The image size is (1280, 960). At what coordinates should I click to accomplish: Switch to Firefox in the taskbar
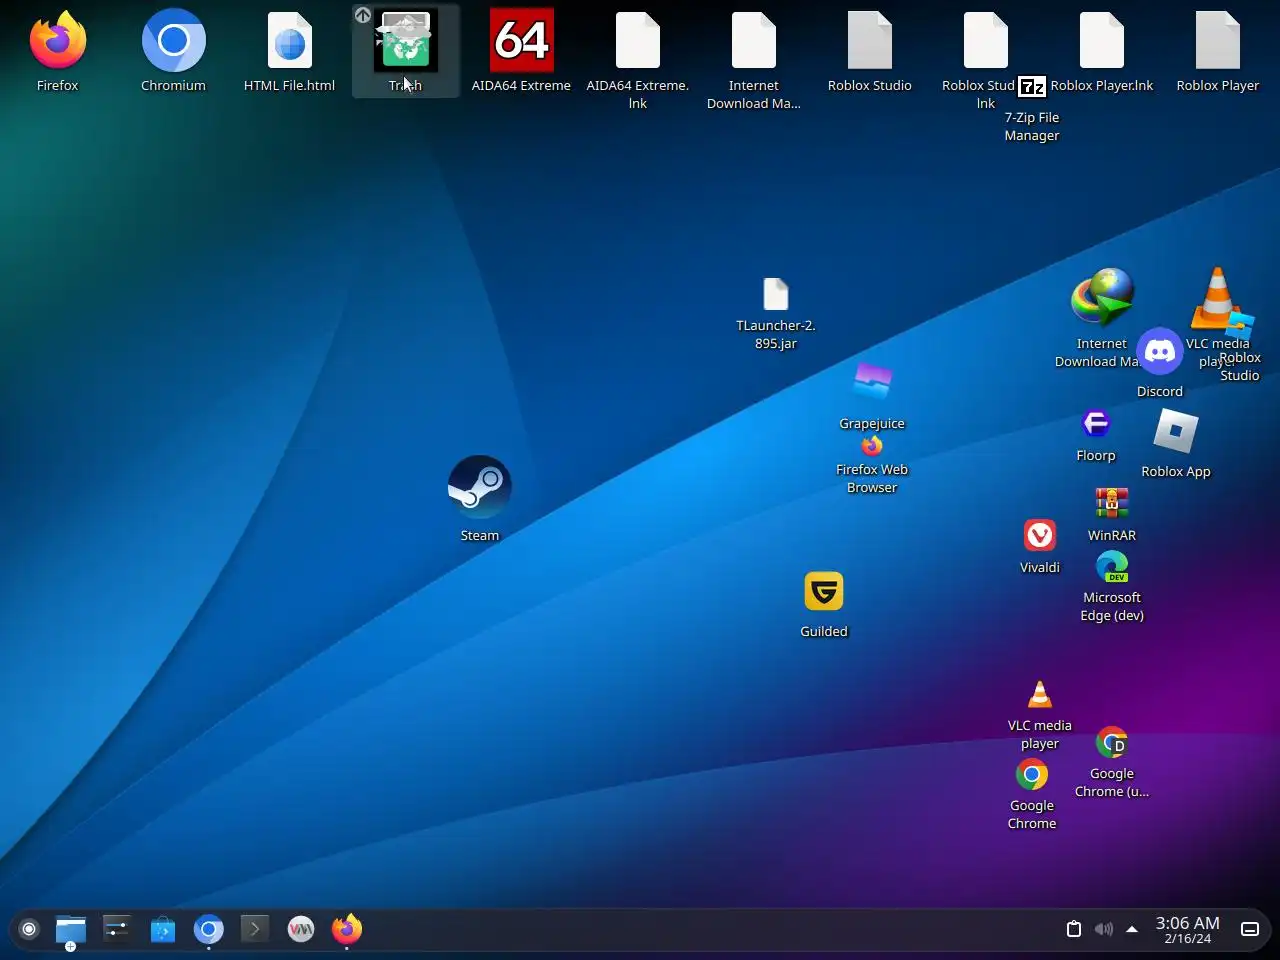pyautogui.click(x=347, y=930)
